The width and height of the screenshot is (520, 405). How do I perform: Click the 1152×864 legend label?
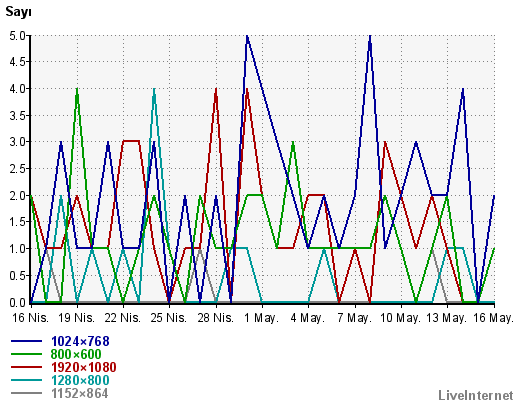(80, 393)
